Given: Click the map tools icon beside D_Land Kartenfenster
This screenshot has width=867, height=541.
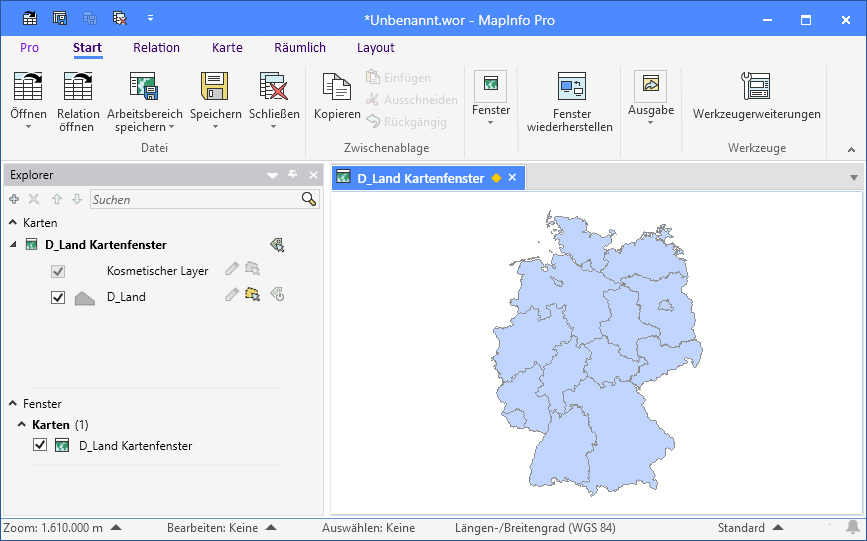Looking at the screenshot, I should click(x=277, y=245).
